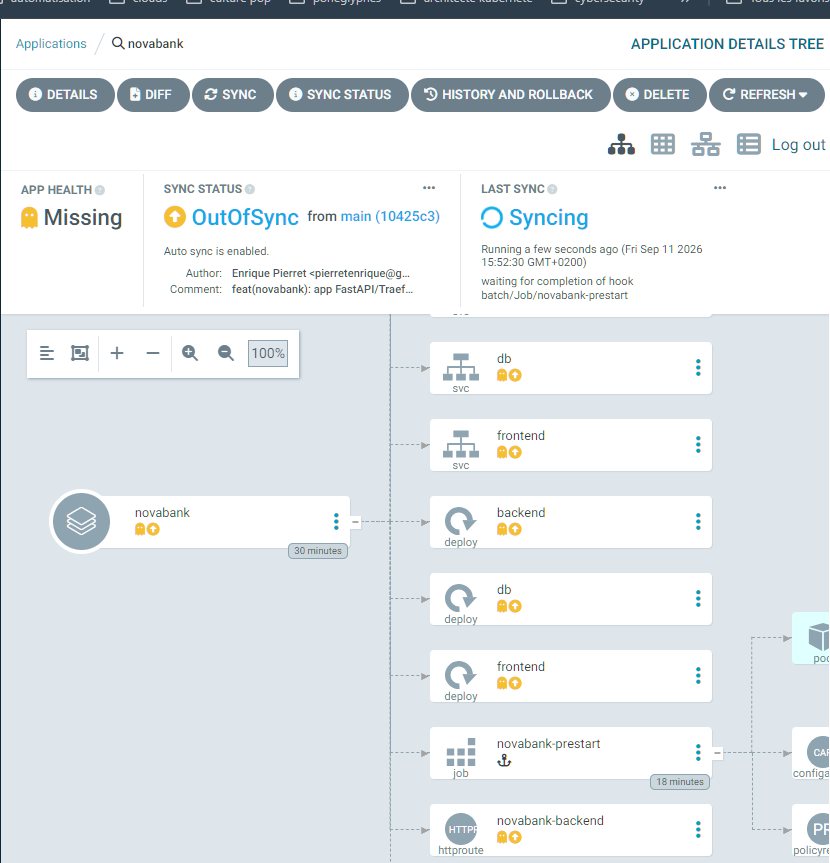
Task: Open the Sync Status three-dot menu
Action: [x=429, y=188]
